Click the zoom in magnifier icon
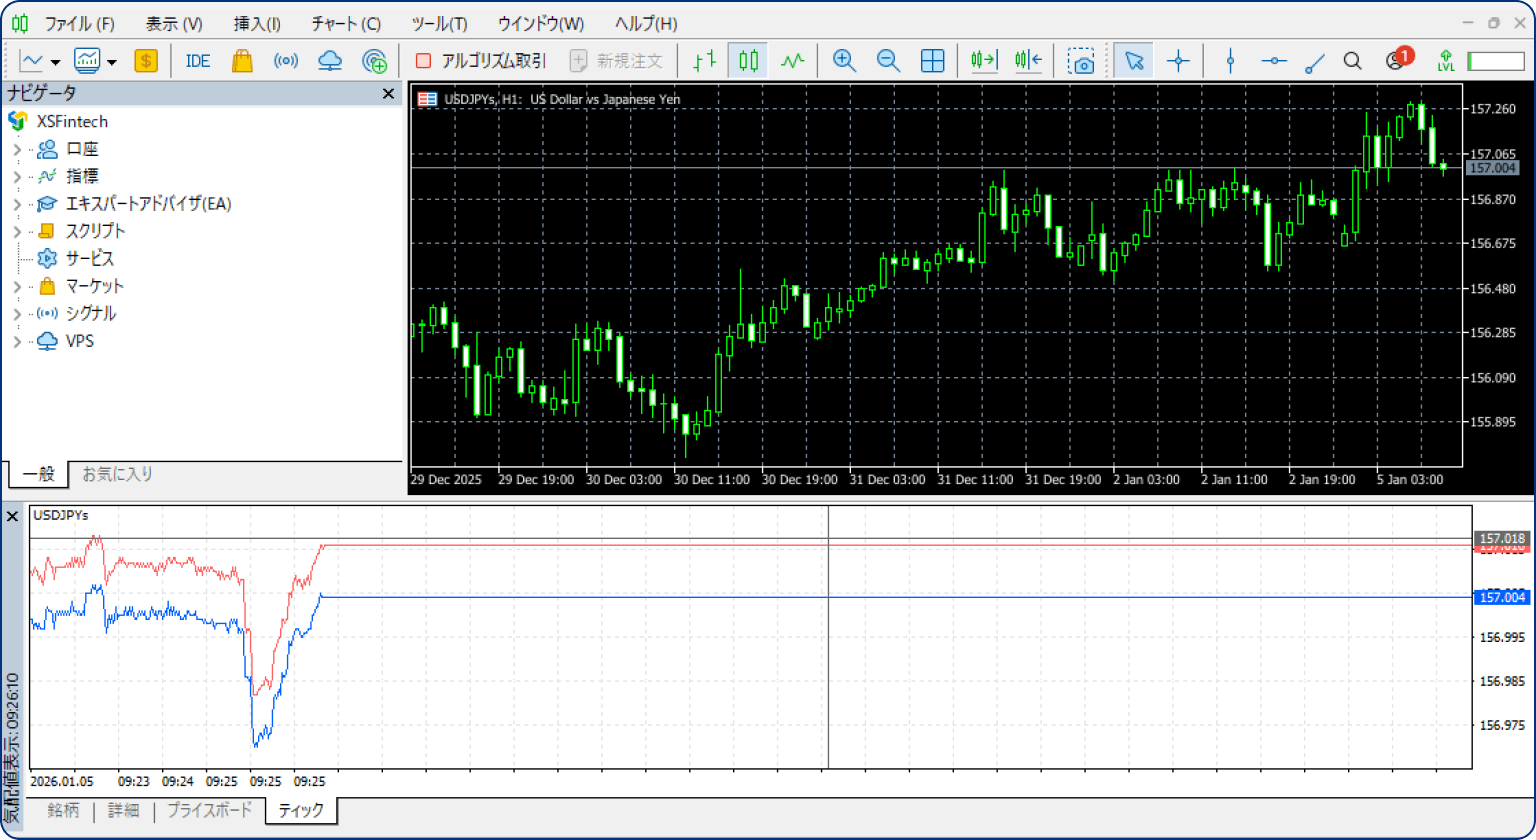Image resolution: width=1536 pixels, height=840 pixels. (844, 61)
